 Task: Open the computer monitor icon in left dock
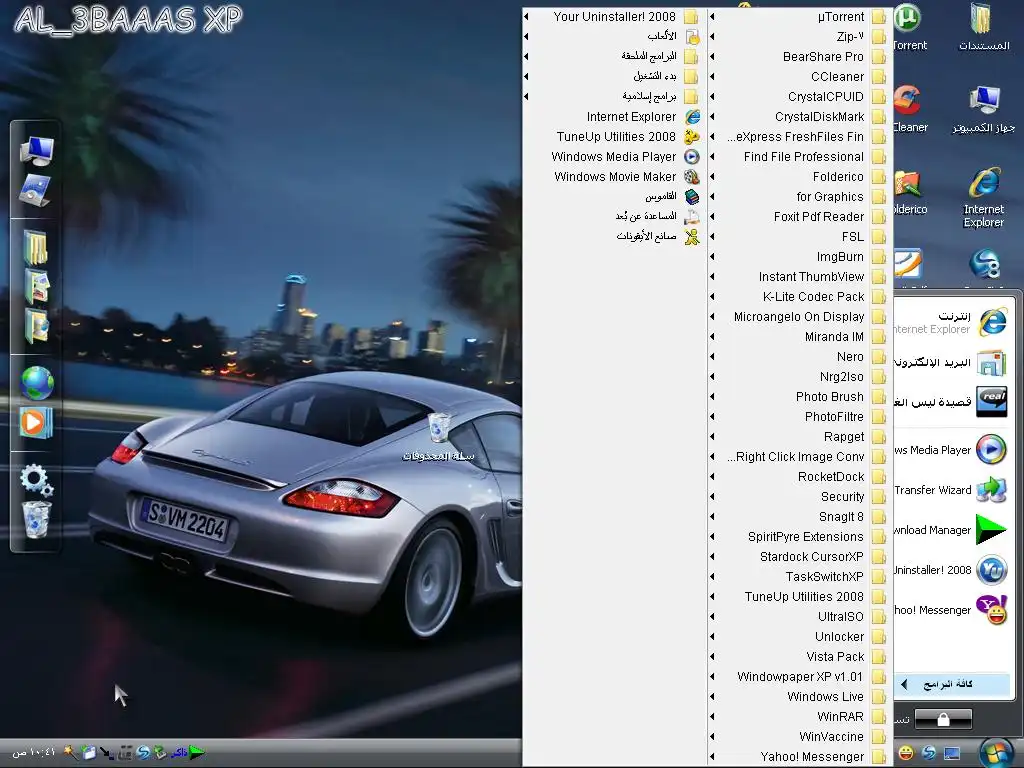point(37,152)
